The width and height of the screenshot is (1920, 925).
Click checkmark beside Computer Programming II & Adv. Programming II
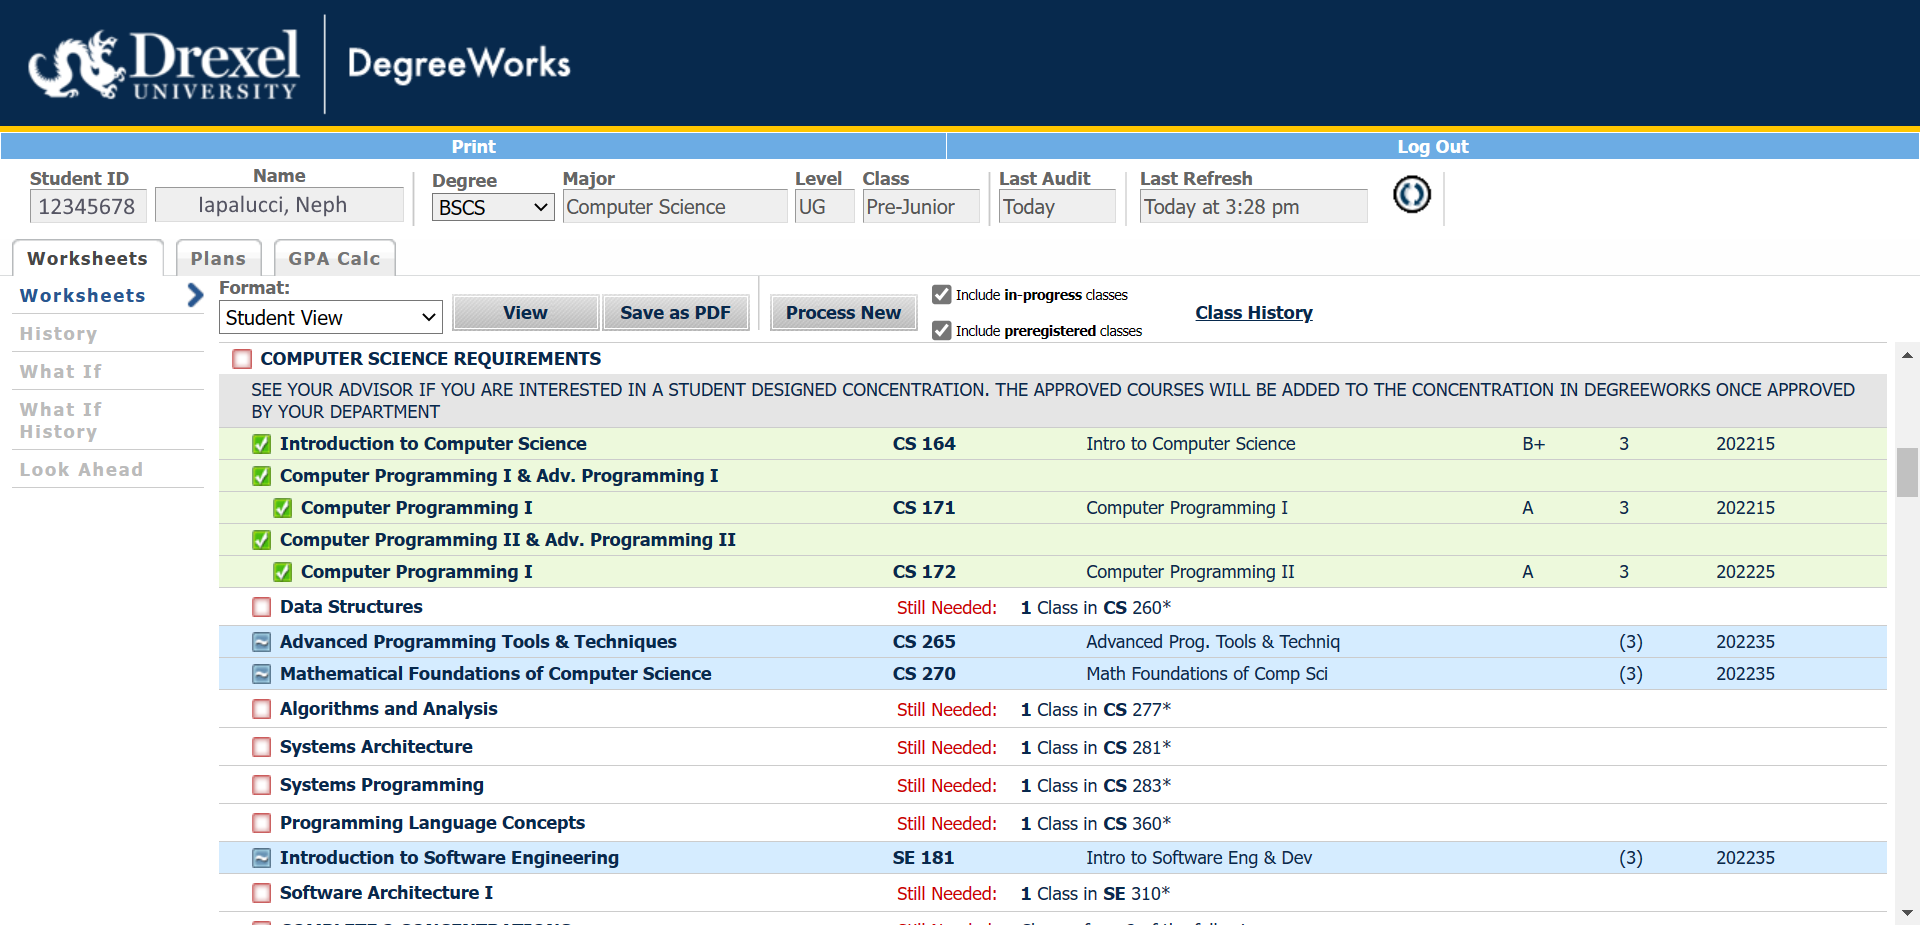click(262, 540)
